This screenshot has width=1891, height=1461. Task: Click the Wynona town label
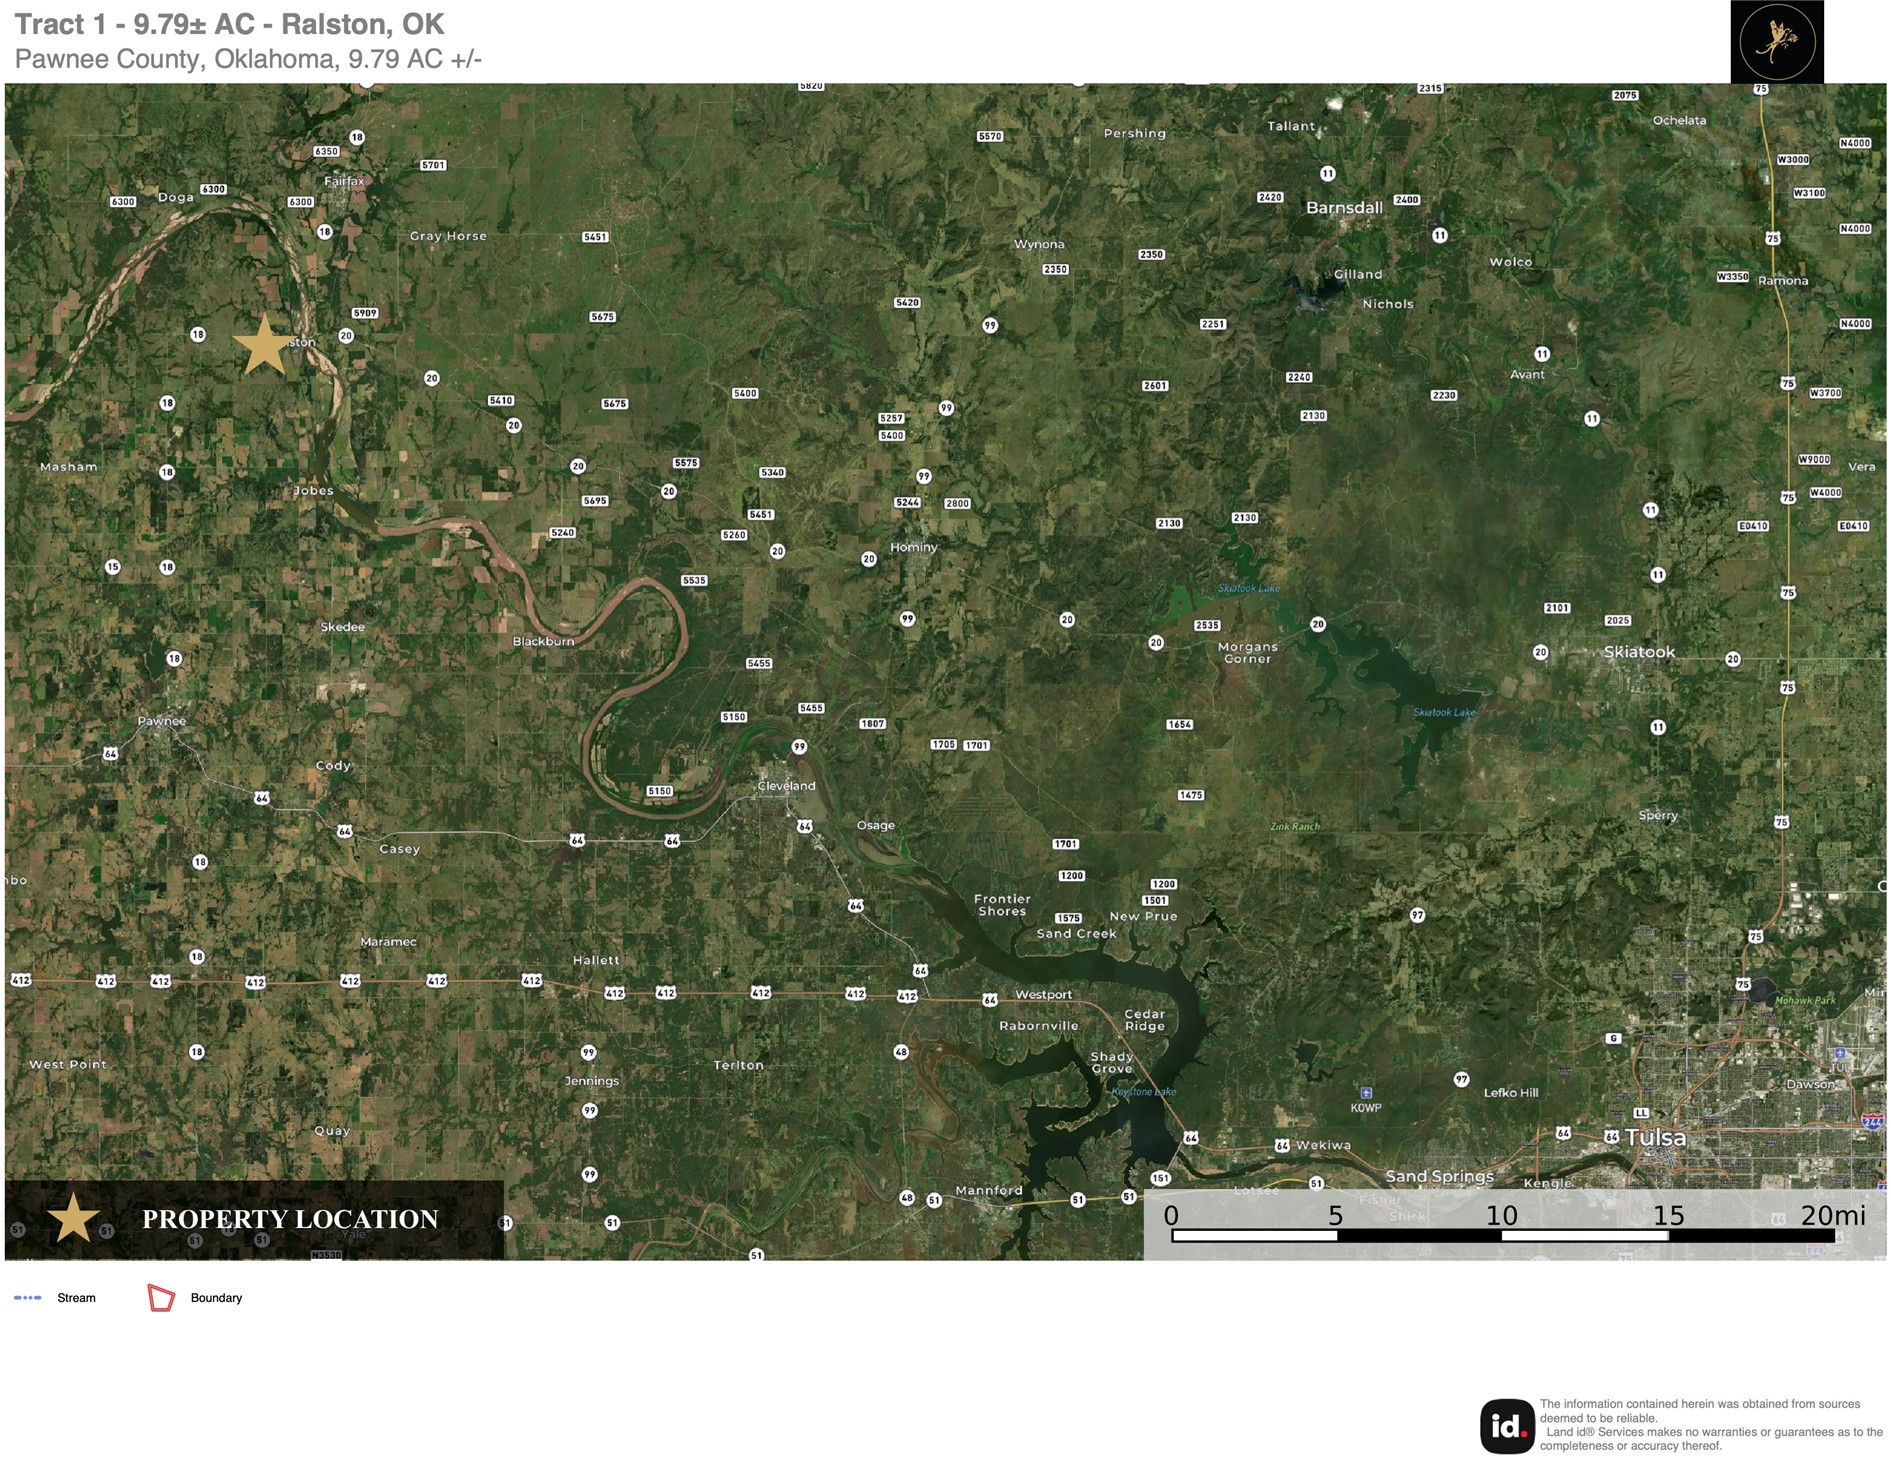click(1039, 244)
